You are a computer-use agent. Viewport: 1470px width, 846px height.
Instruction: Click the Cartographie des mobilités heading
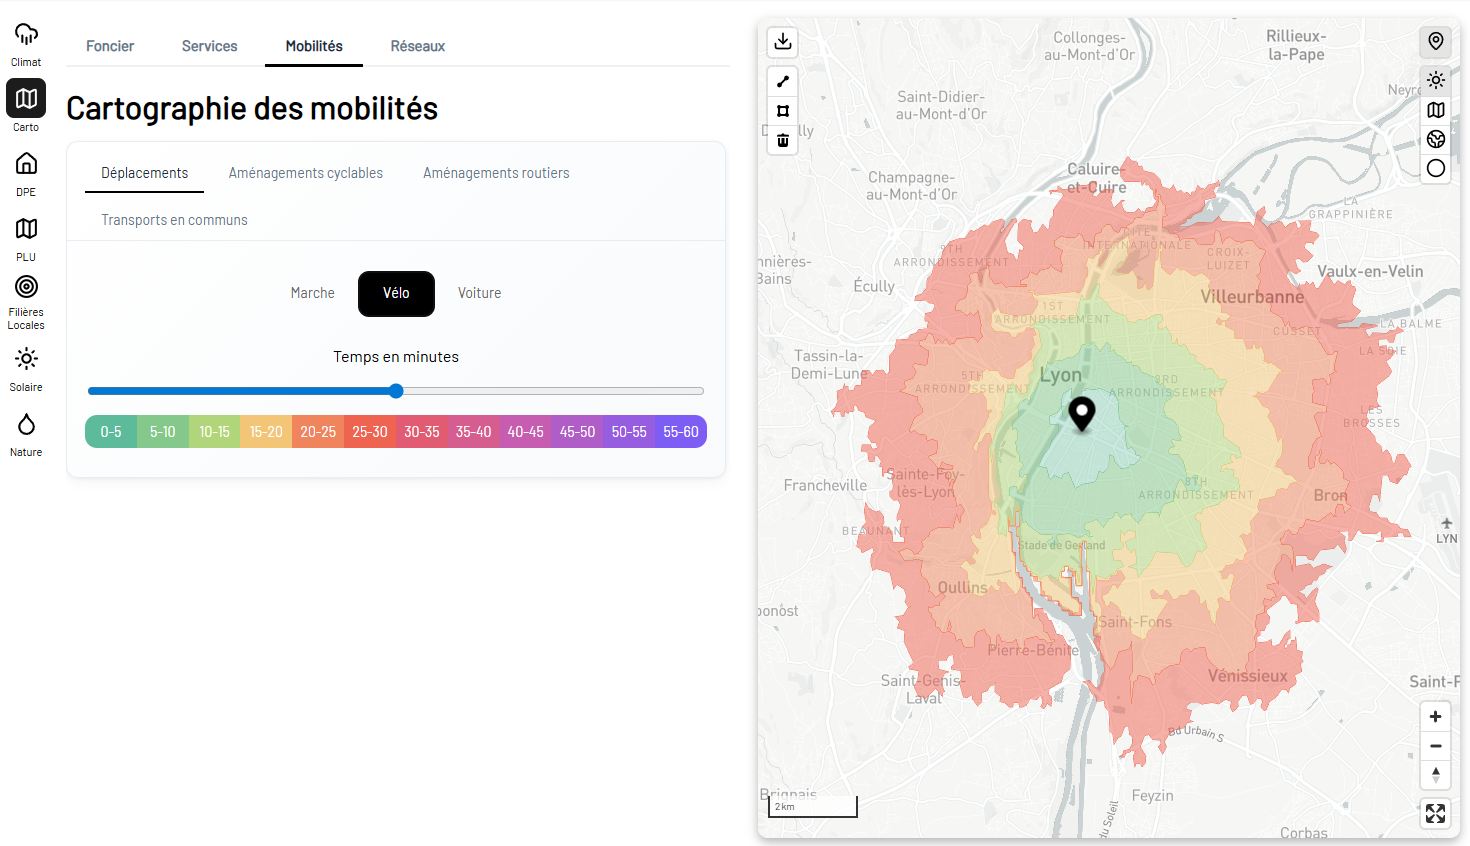click(252, 108)
